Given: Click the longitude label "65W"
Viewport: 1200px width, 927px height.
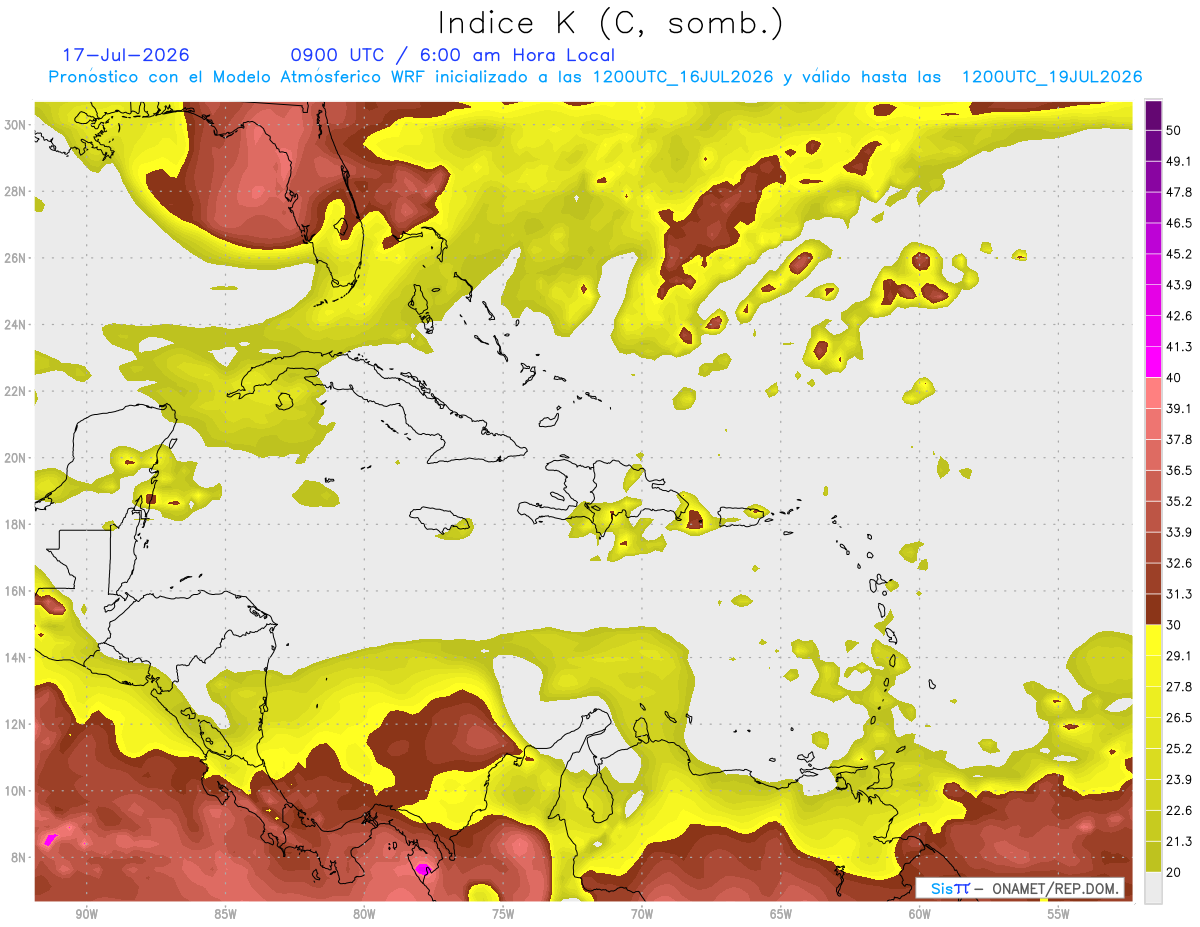Looking at the screenshot, I should pyautogui.click(x=781, y=914).
